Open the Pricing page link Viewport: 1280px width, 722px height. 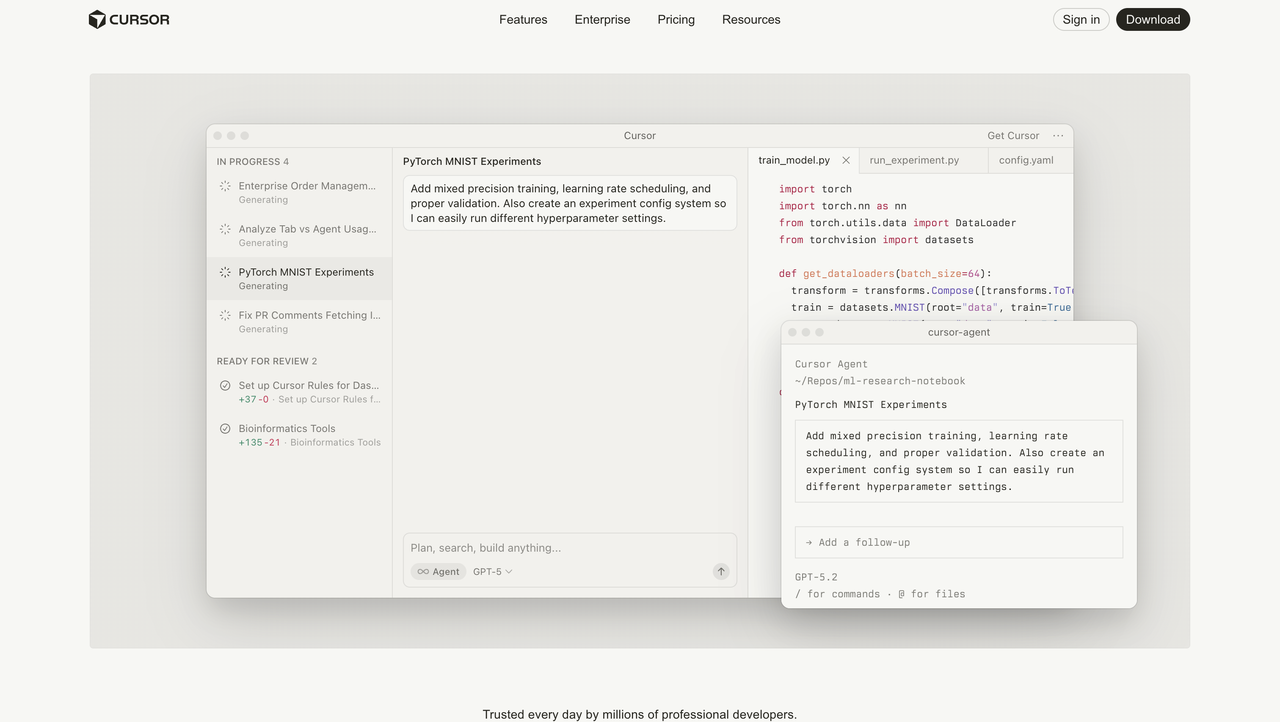676,19
